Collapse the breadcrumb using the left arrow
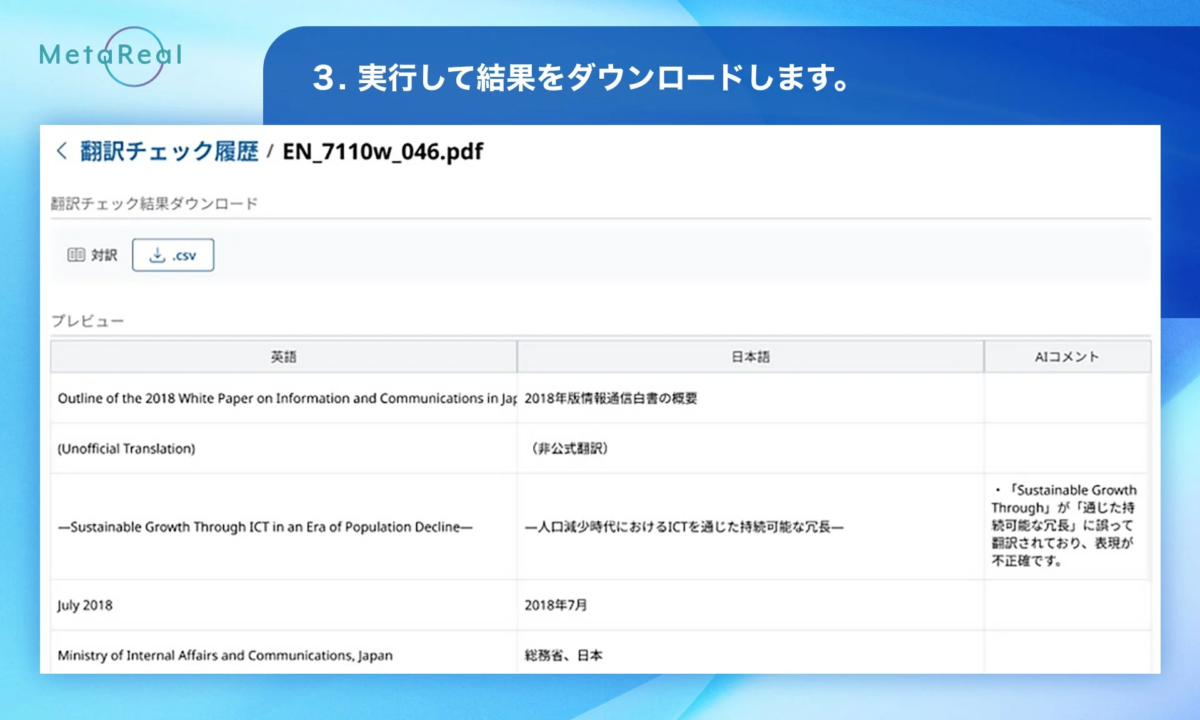This screenshot has width=1200, height=720. click(x=59, y=152)
